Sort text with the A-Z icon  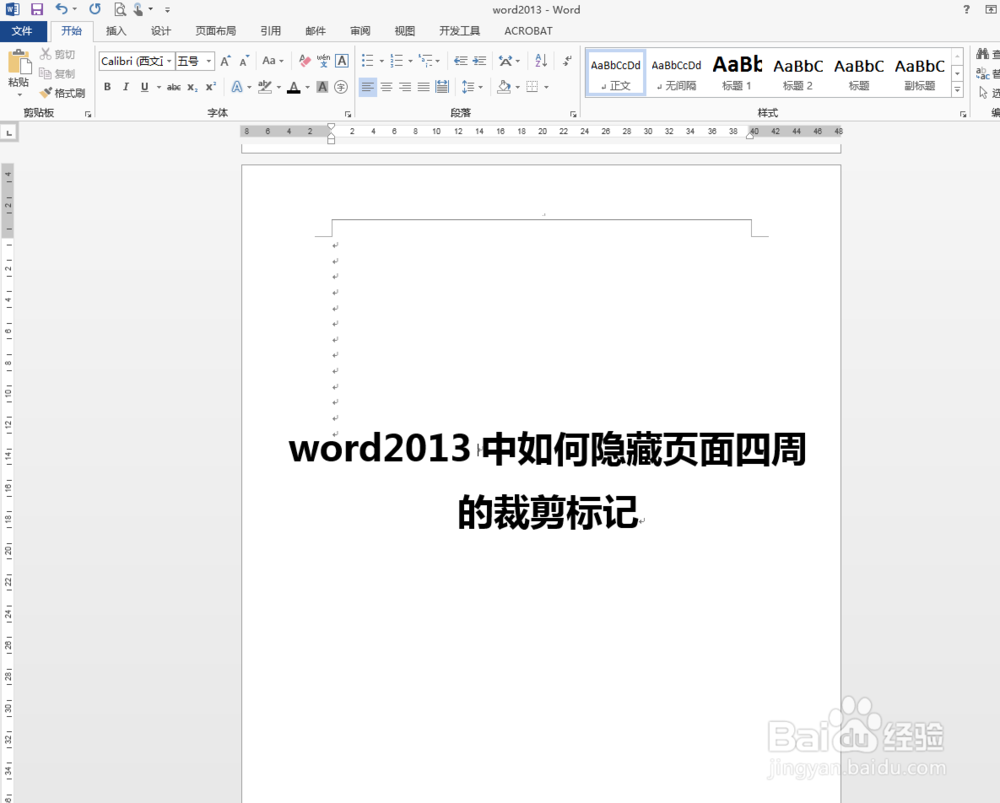(x=541, y=61)
